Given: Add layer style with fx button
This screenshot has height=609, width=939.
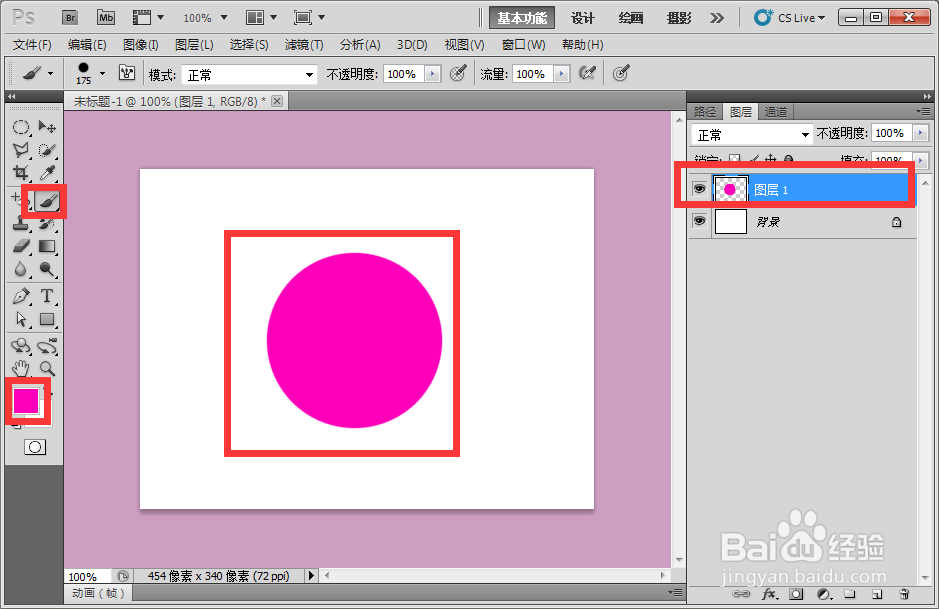Looking at the screenshot, I should pos(770,594).
